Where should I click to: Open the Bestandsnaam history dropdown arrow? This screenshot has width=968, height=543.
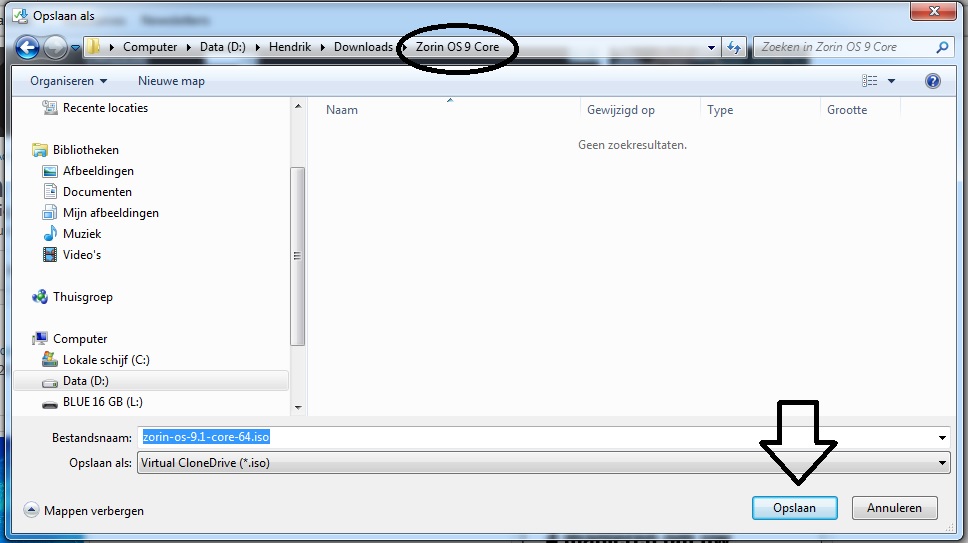click(942, 437)
